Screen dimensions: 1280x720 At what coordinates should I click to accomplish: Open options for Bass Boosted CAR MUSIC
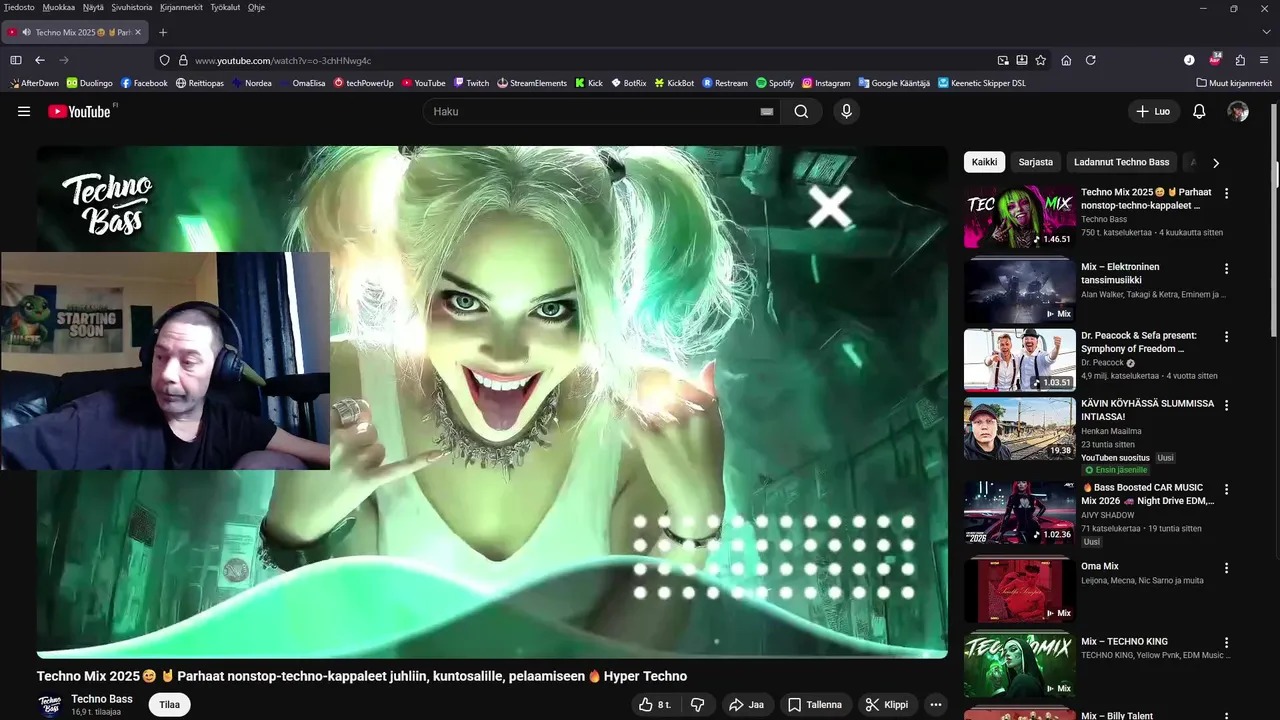tap(1227, 489)
